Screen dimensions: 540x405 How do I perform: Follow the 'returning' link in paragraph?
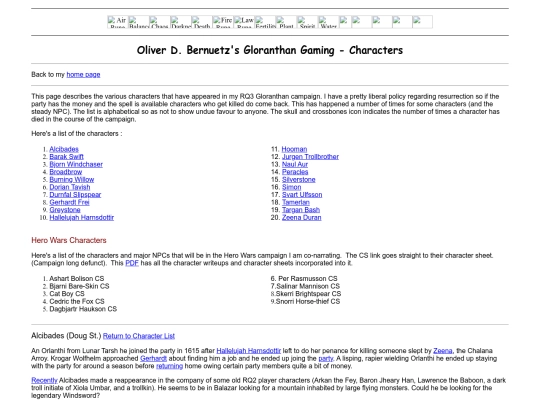click(169, 366)
